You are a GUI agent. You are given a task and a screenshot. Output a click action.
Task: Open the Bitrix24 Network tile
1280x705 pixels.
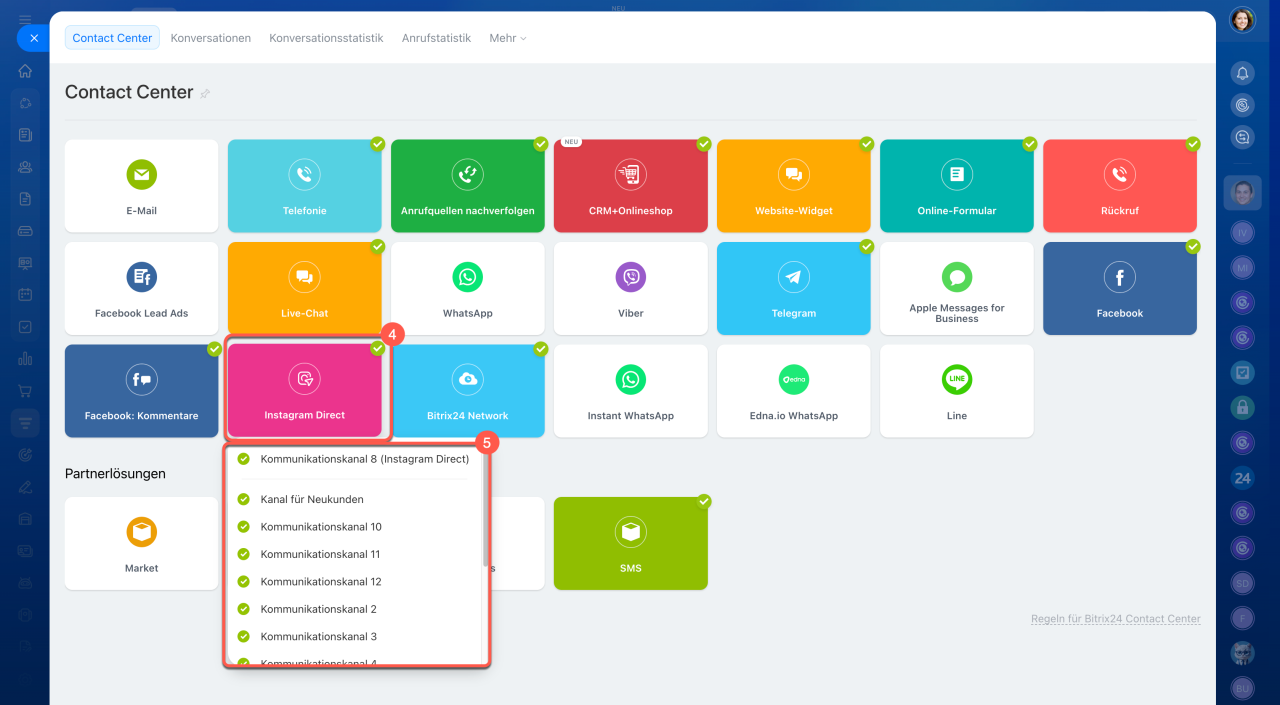[x=467, y=391]
